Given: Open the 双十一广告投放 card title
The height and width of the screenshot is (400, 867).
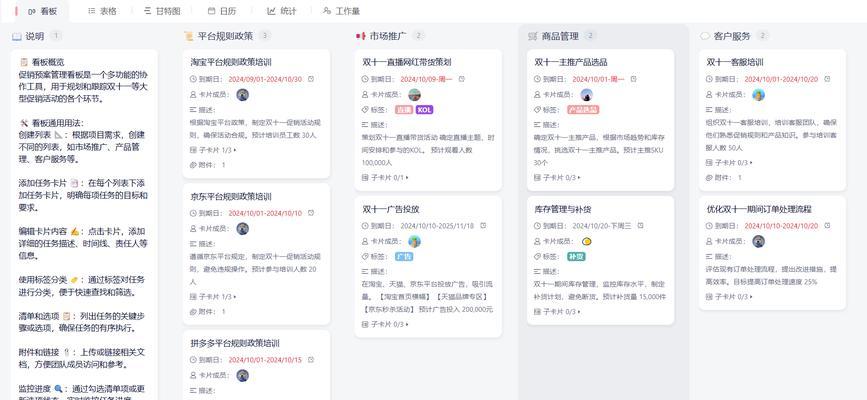Looking at the screenshot, I should click(391, 209).
